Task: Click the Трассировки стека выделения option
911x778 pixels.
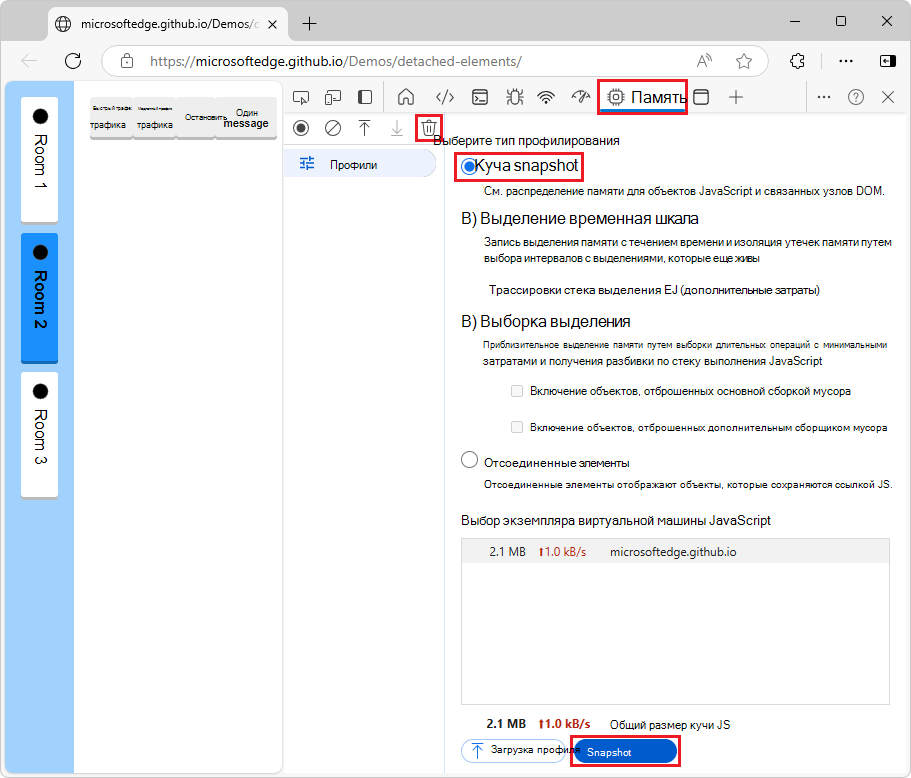Action: tap(654, 289)
